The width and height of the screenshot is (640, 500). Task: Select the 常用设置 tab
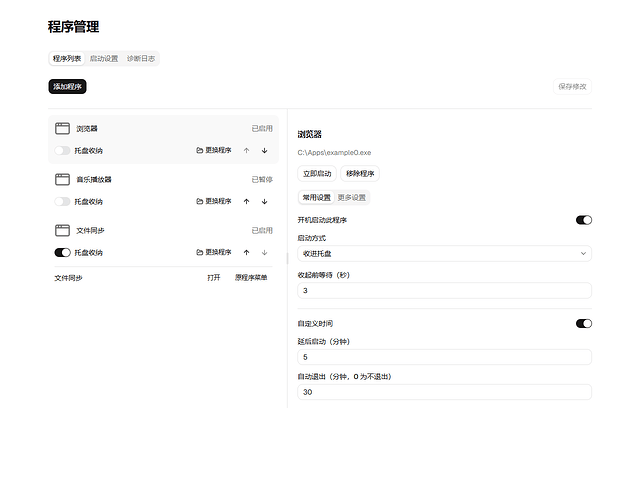[316, 198]
